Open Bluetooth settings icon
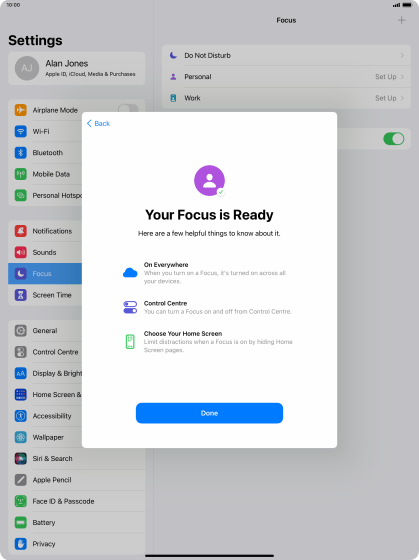Image resolution: width=419 pixels, height=560 pixels. (21, 153)
